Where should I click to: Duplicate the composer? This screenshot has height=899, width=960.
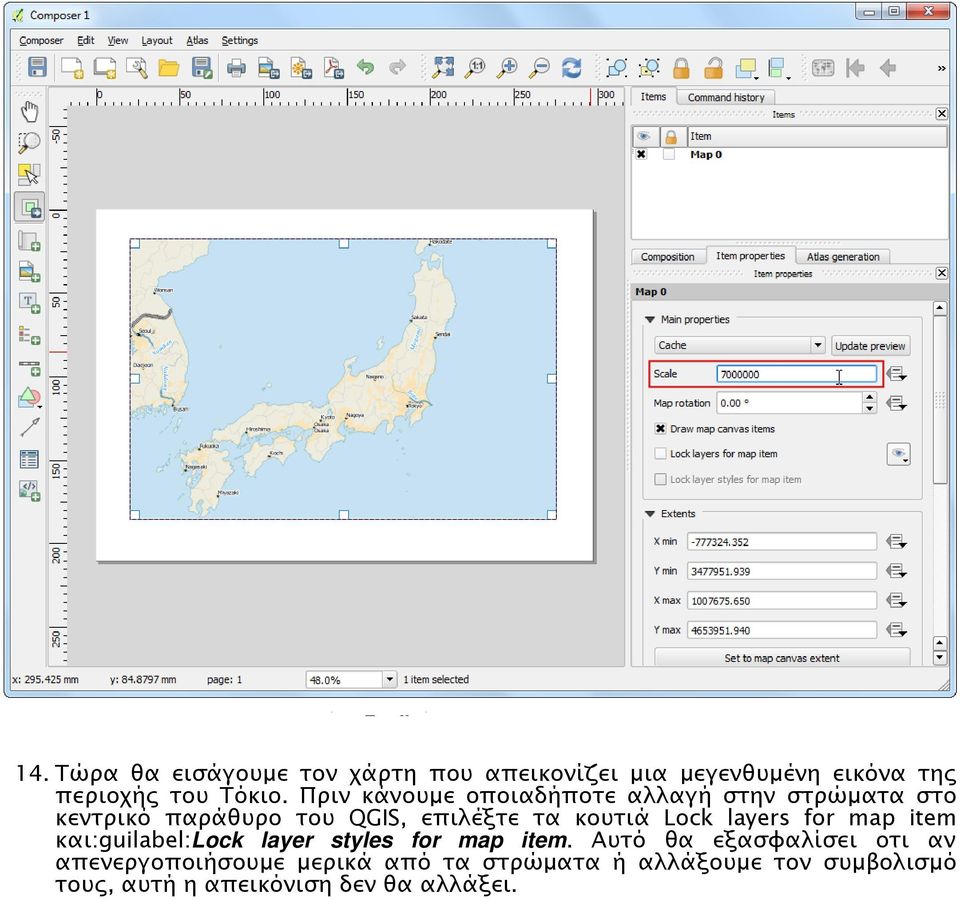[x=105, y=67]
